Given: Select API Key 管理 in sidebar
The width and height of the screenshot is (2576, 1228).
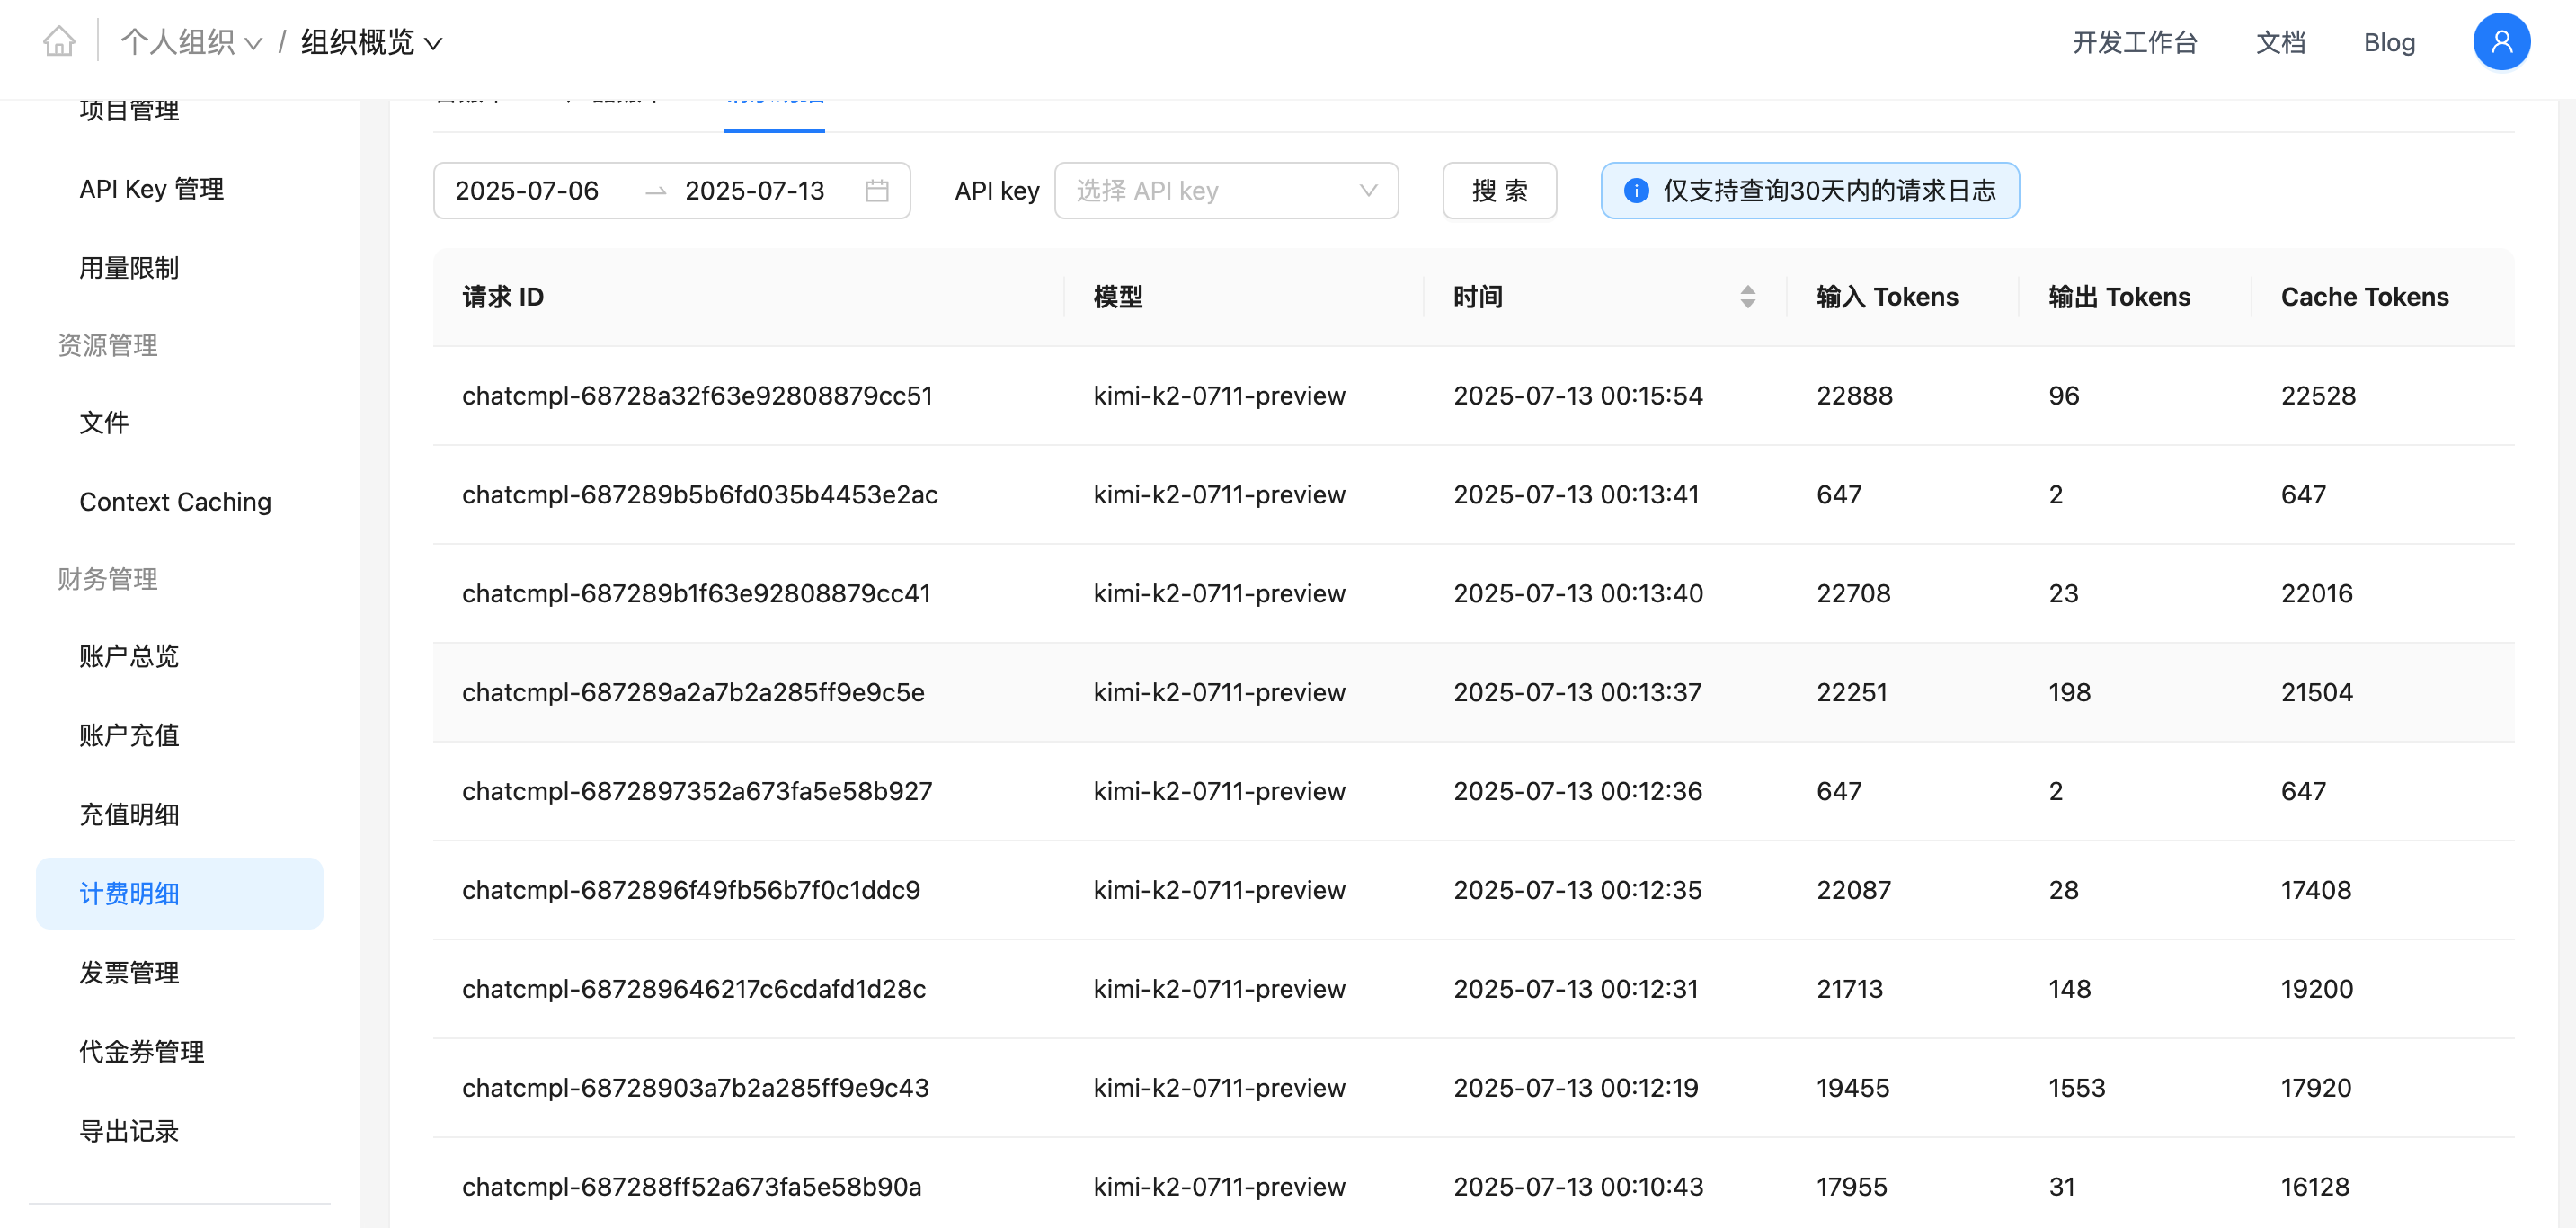Looking at the screenshot, I should (151, 189).
